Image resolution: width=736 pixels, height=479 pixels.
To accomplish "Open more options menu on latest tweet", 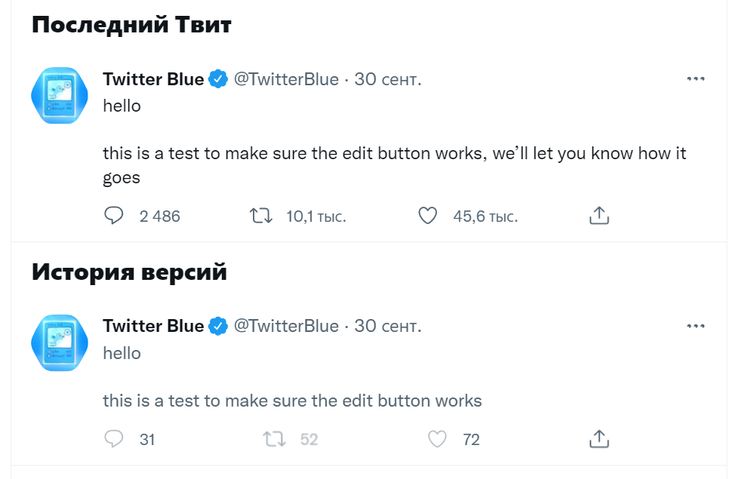I will pos(696,79).
